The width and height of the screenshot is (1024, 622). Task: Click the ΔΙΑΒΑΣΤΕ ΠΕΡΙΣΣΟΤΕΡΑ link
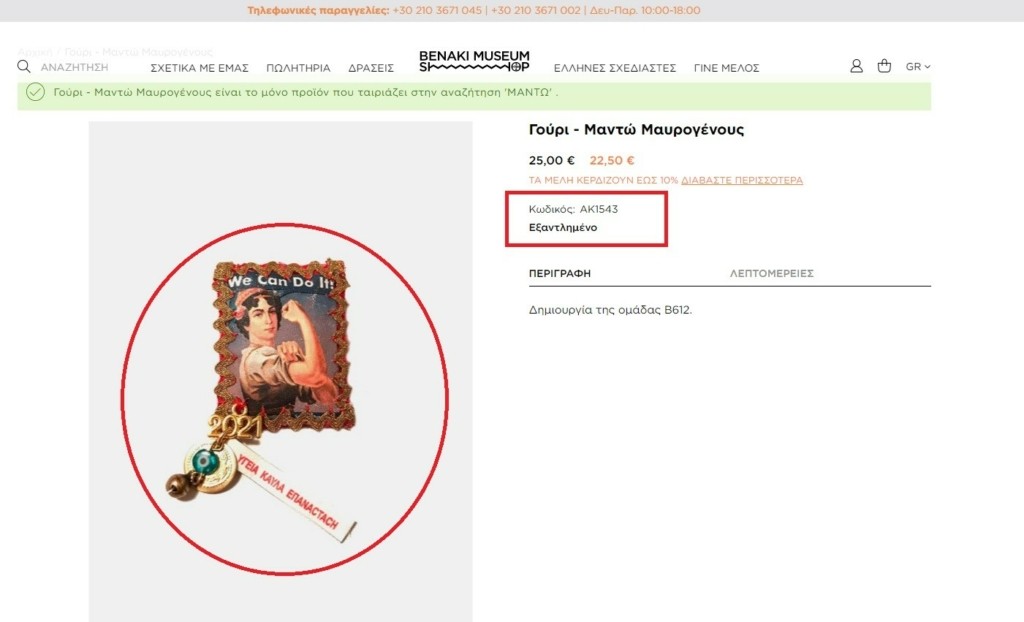tap(742, 180)
